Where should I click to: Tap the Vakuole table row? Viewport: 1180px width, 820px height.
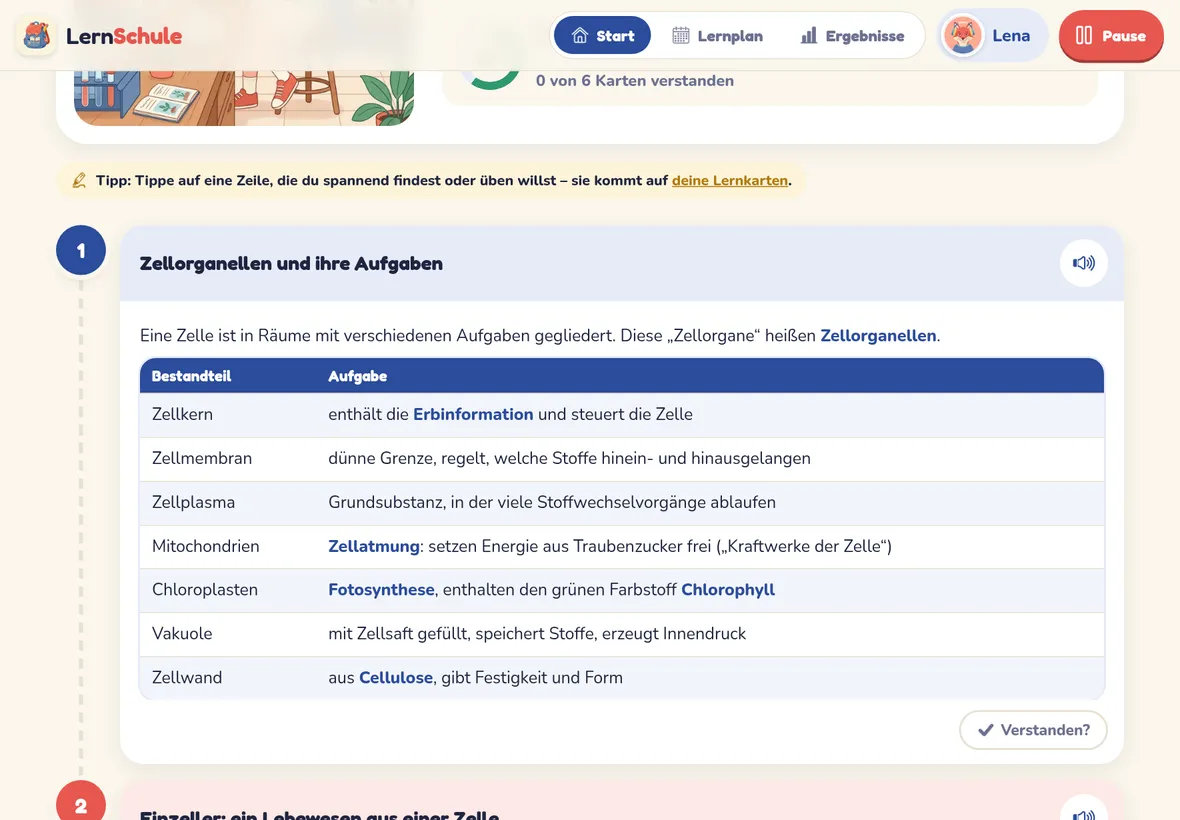pos(622,634)
